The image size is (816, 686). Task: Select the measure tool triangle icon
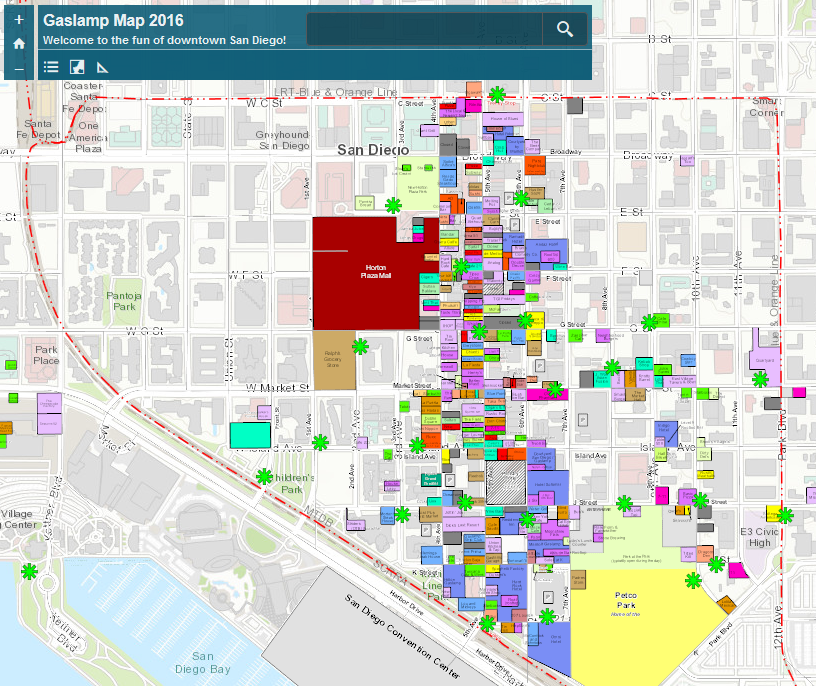coord(102,67)
